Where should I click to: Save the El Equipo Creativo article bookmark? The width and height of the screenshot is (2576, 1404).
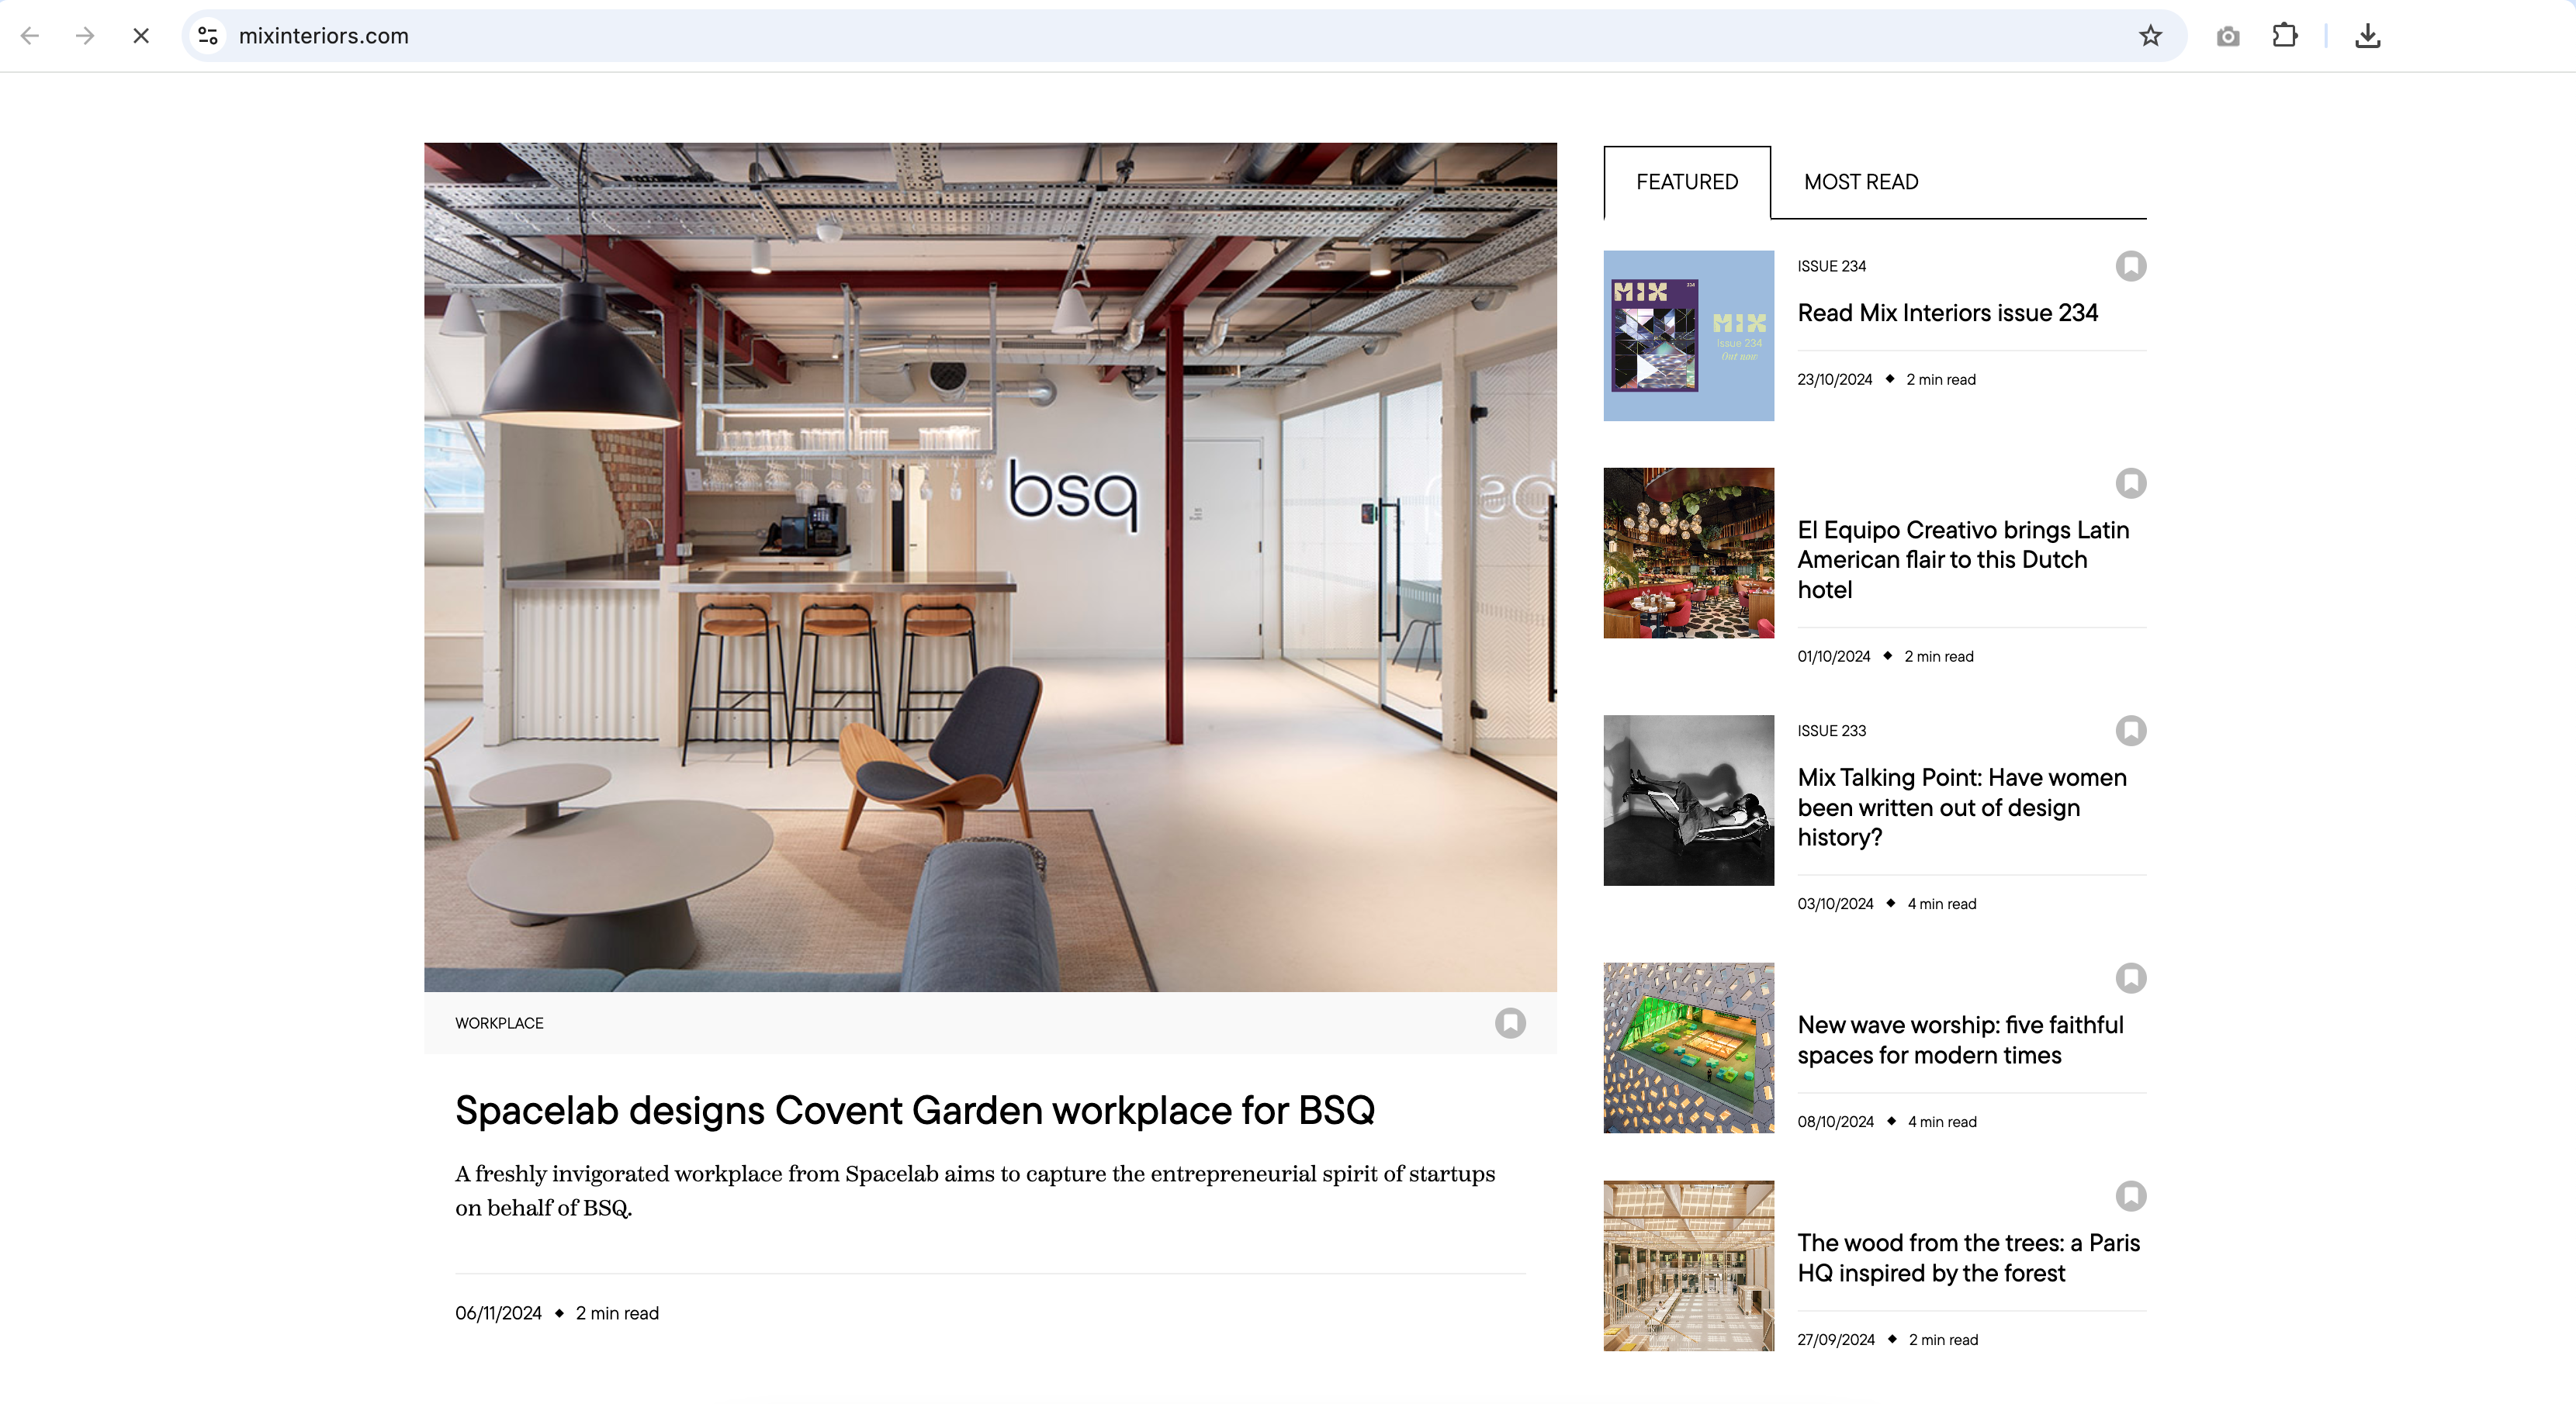(x=2132, y=483)
